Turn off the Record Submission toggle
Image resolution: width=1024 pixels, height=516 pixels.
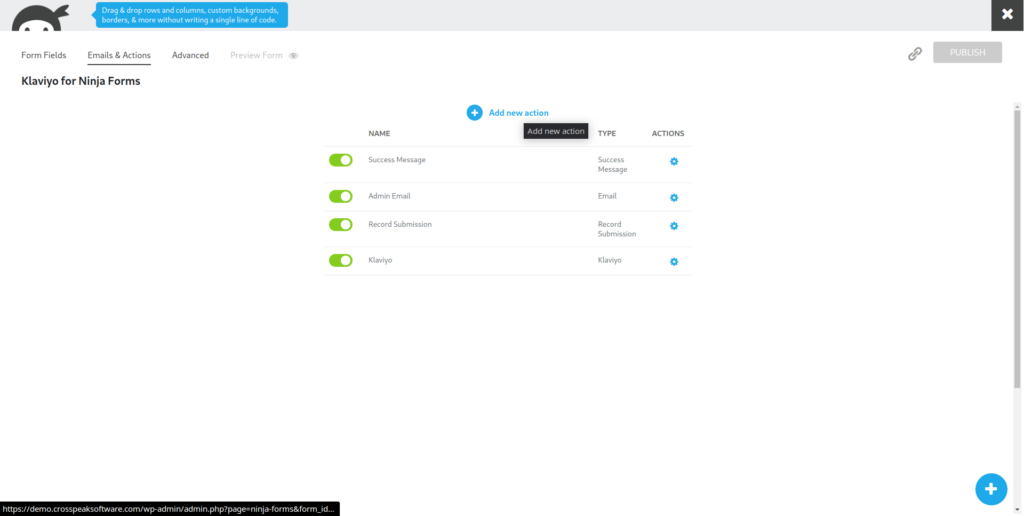[341, 225]
